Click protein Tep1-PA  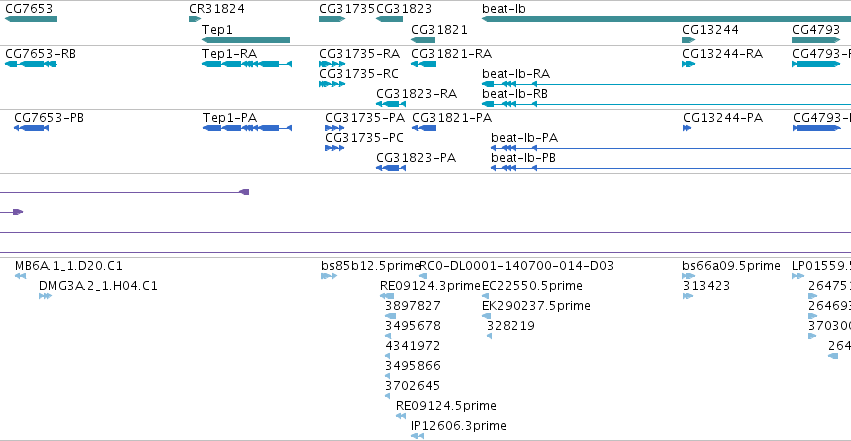pos(230,118)
